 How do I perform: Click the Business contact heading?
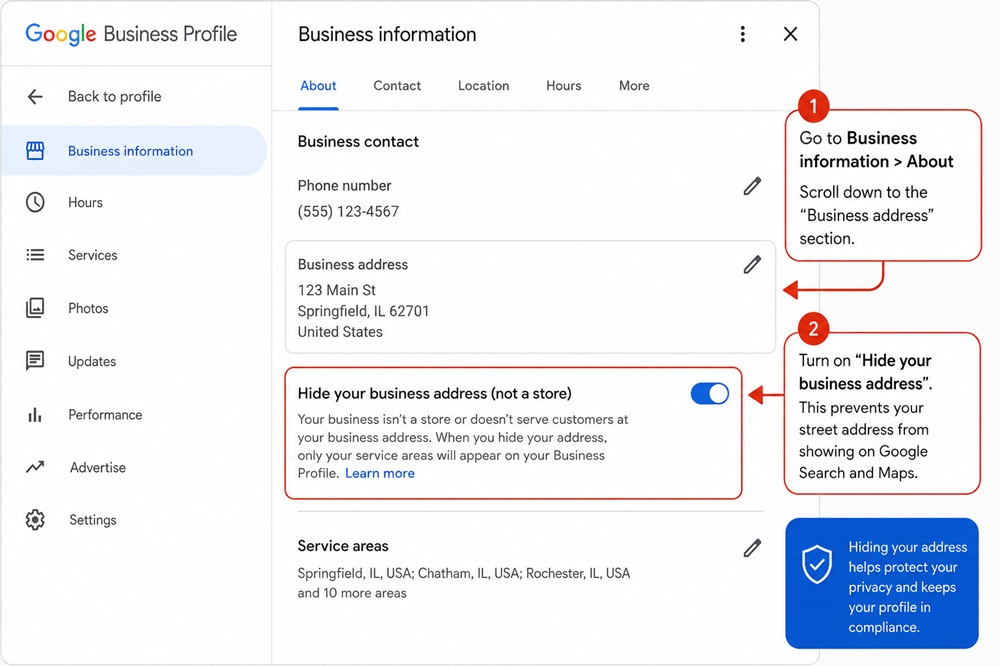click(358, 142)
